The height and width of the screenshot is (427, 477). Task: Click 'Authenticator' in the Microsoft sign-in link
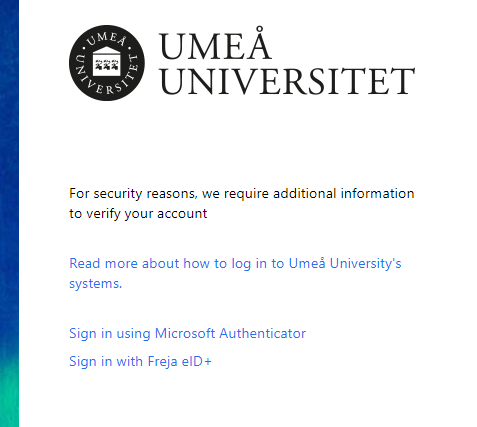(263, 333)
